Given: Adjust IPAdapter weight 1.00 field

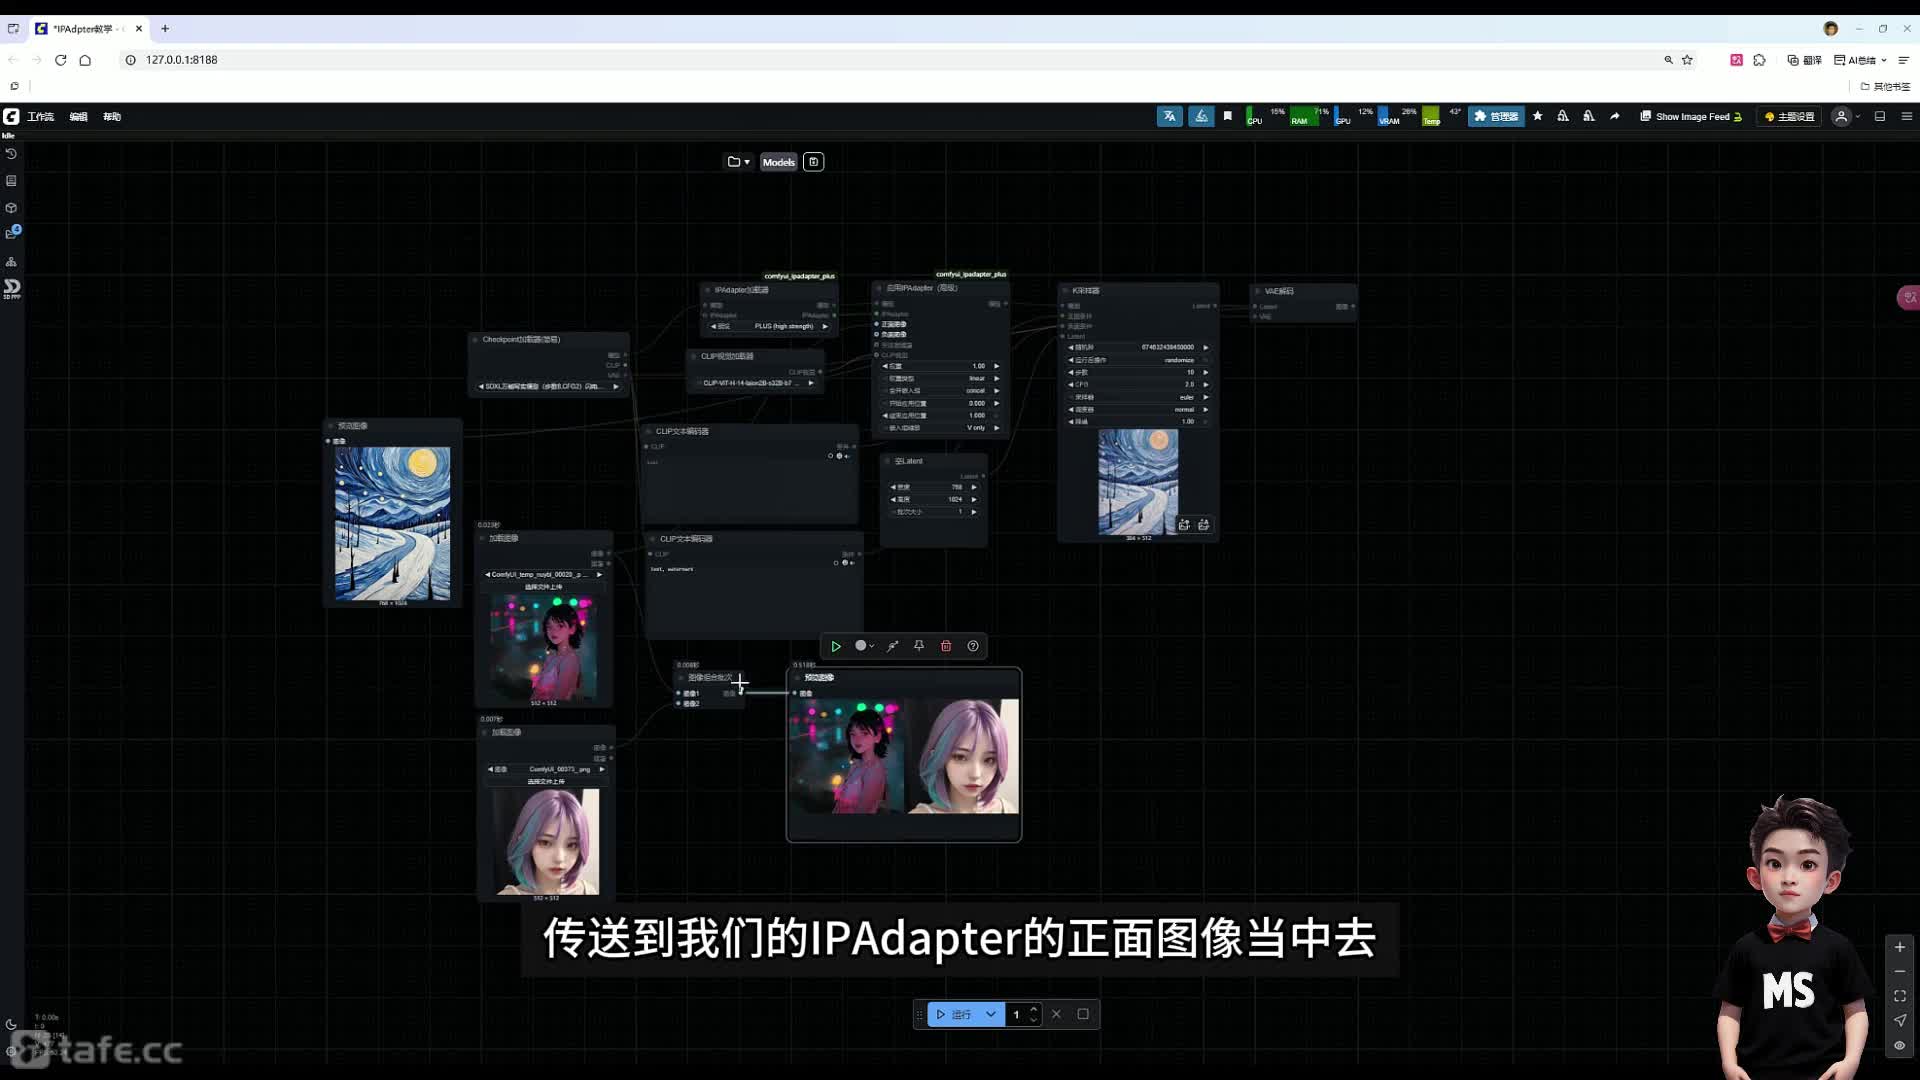Looking at the screenshot, I should [x=941, y=366].
